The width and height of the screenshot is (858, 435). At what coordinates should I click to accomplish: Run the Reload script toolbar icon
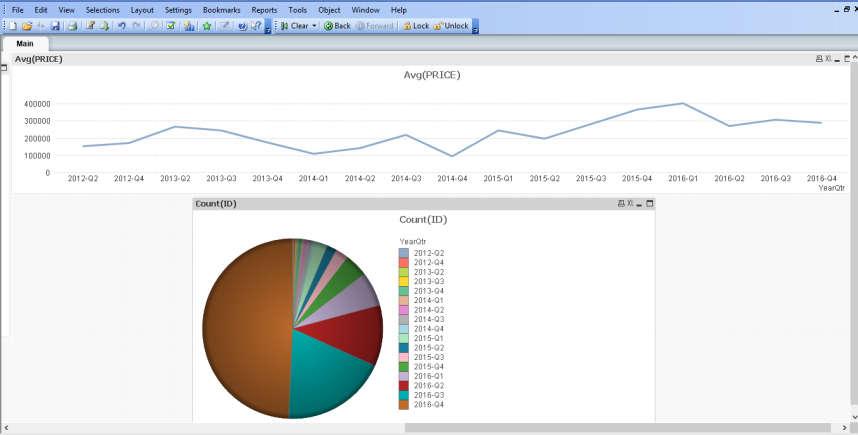pyautogui.click(x=104, y=26)
